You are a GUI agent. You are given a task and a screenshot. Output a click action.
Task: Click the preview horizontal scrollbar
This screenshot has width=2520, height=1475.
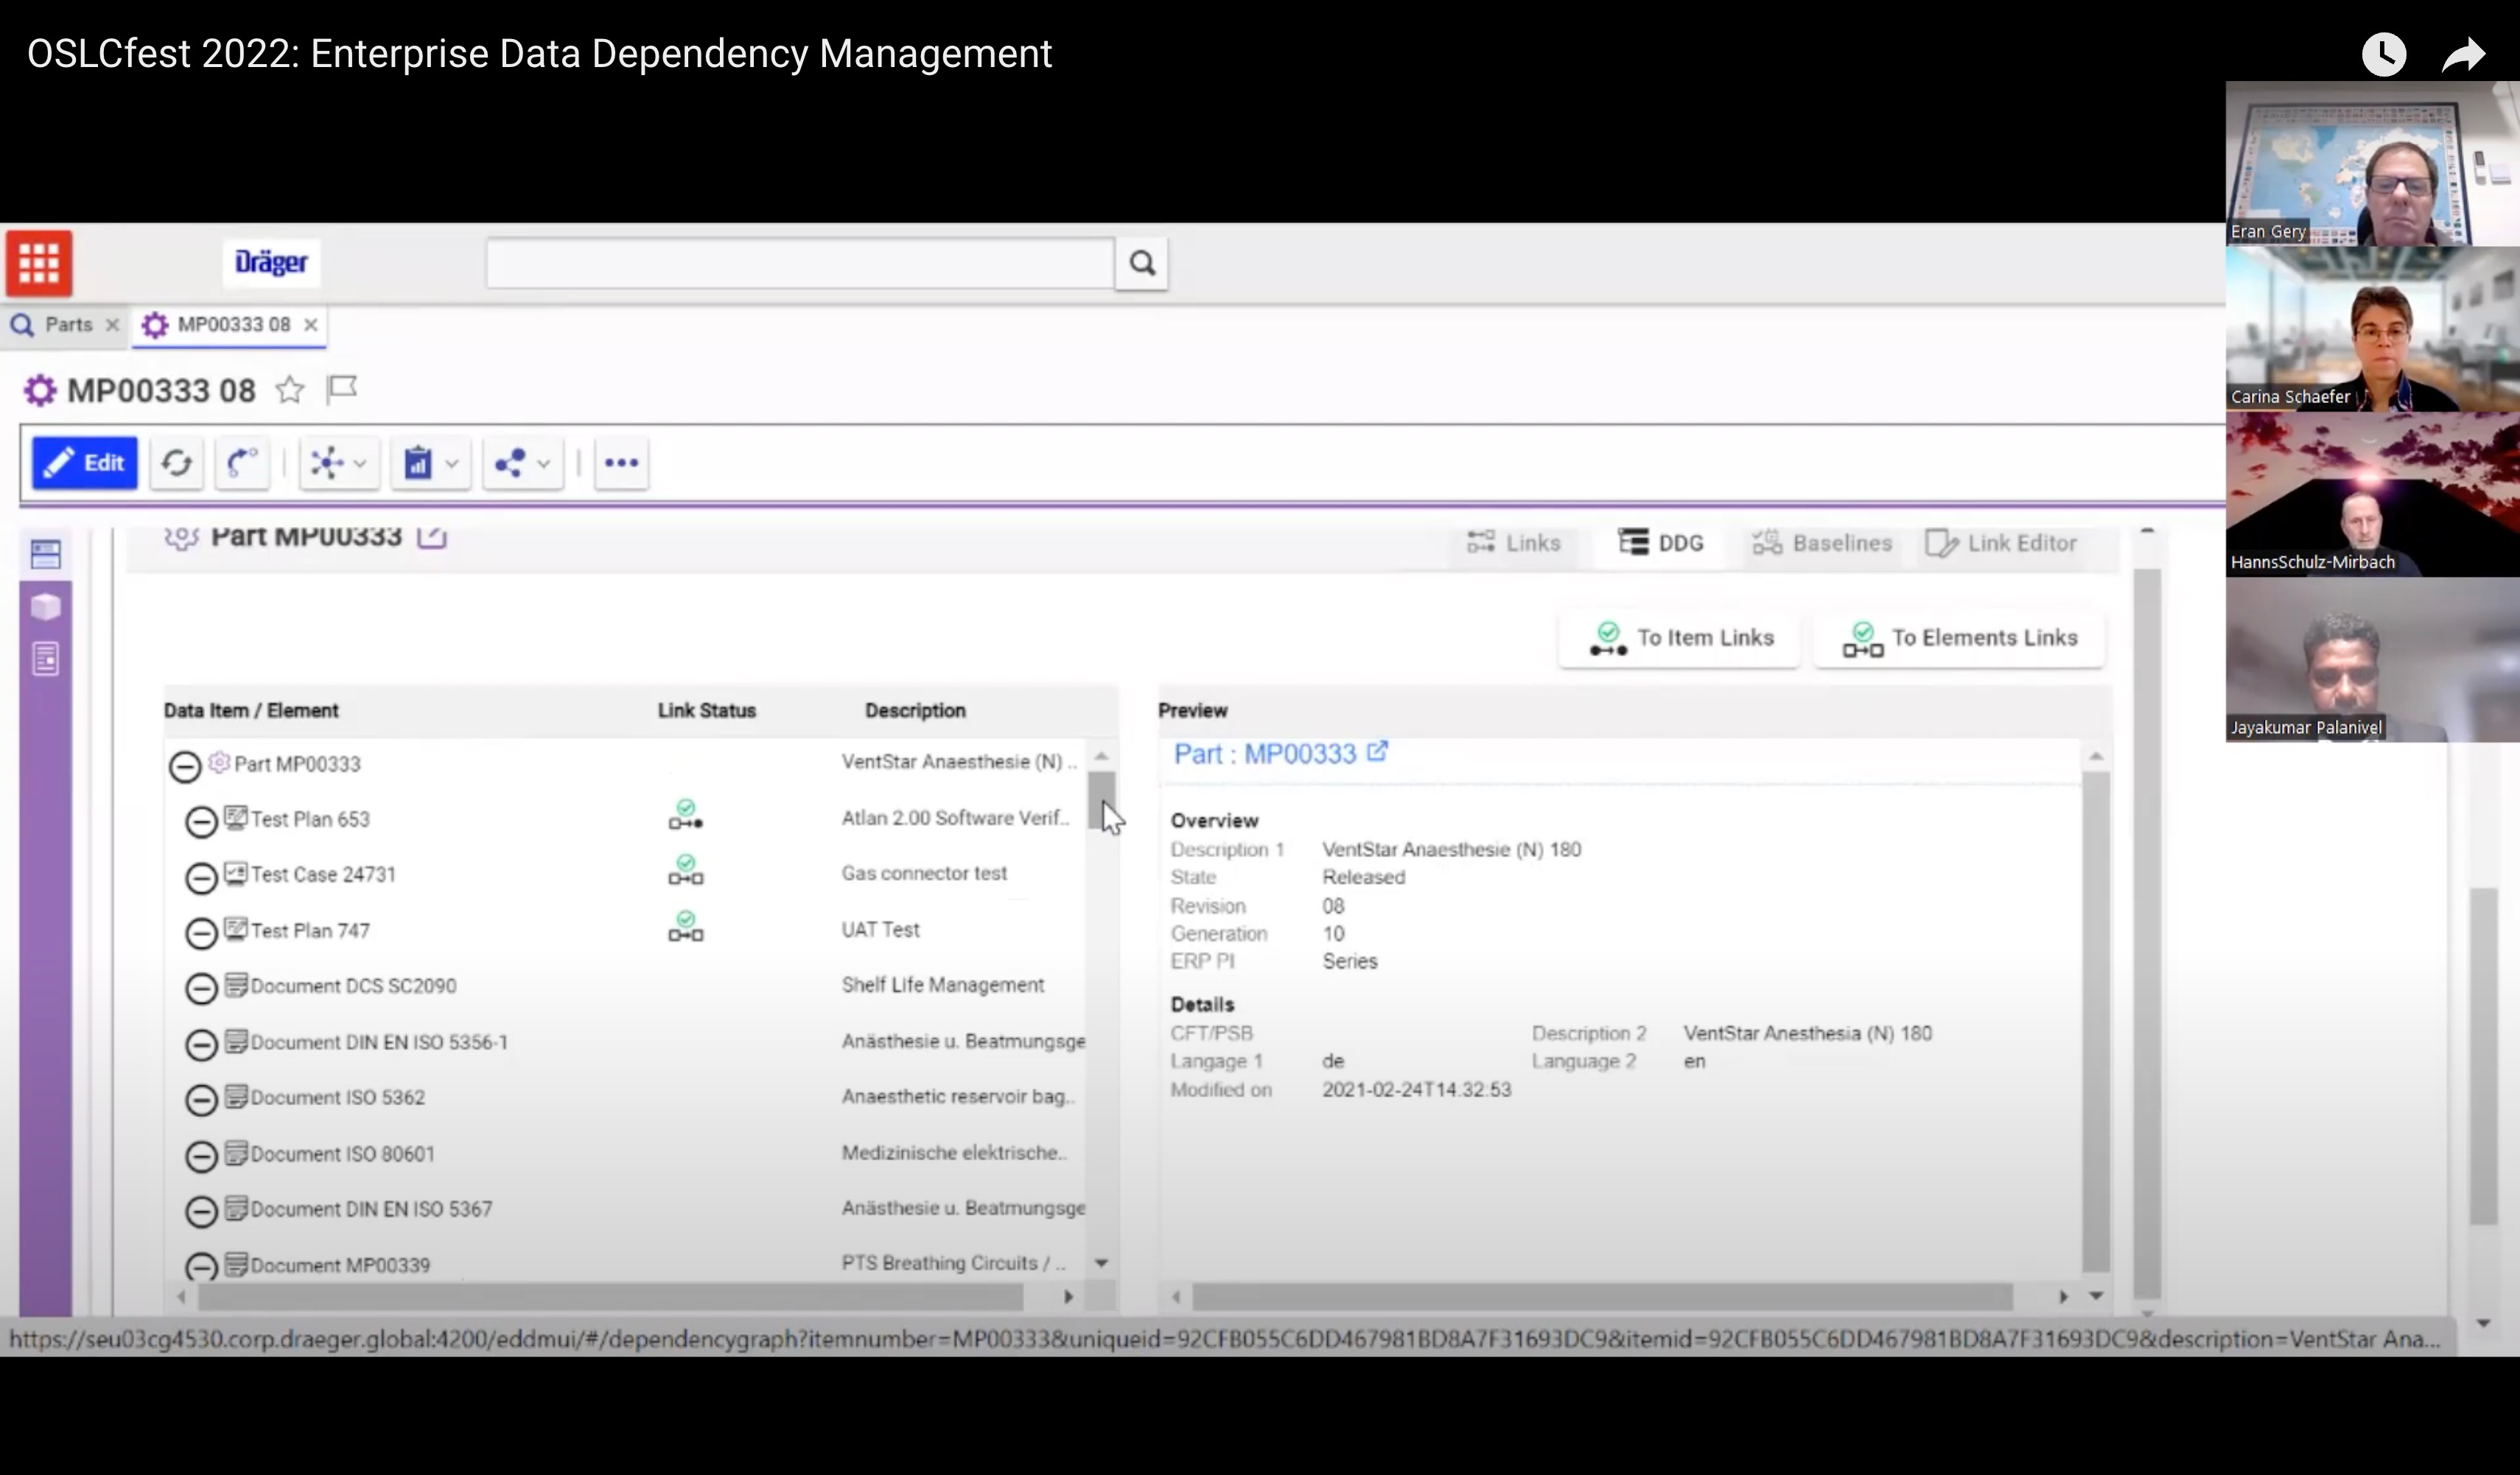(1602, 1297)
